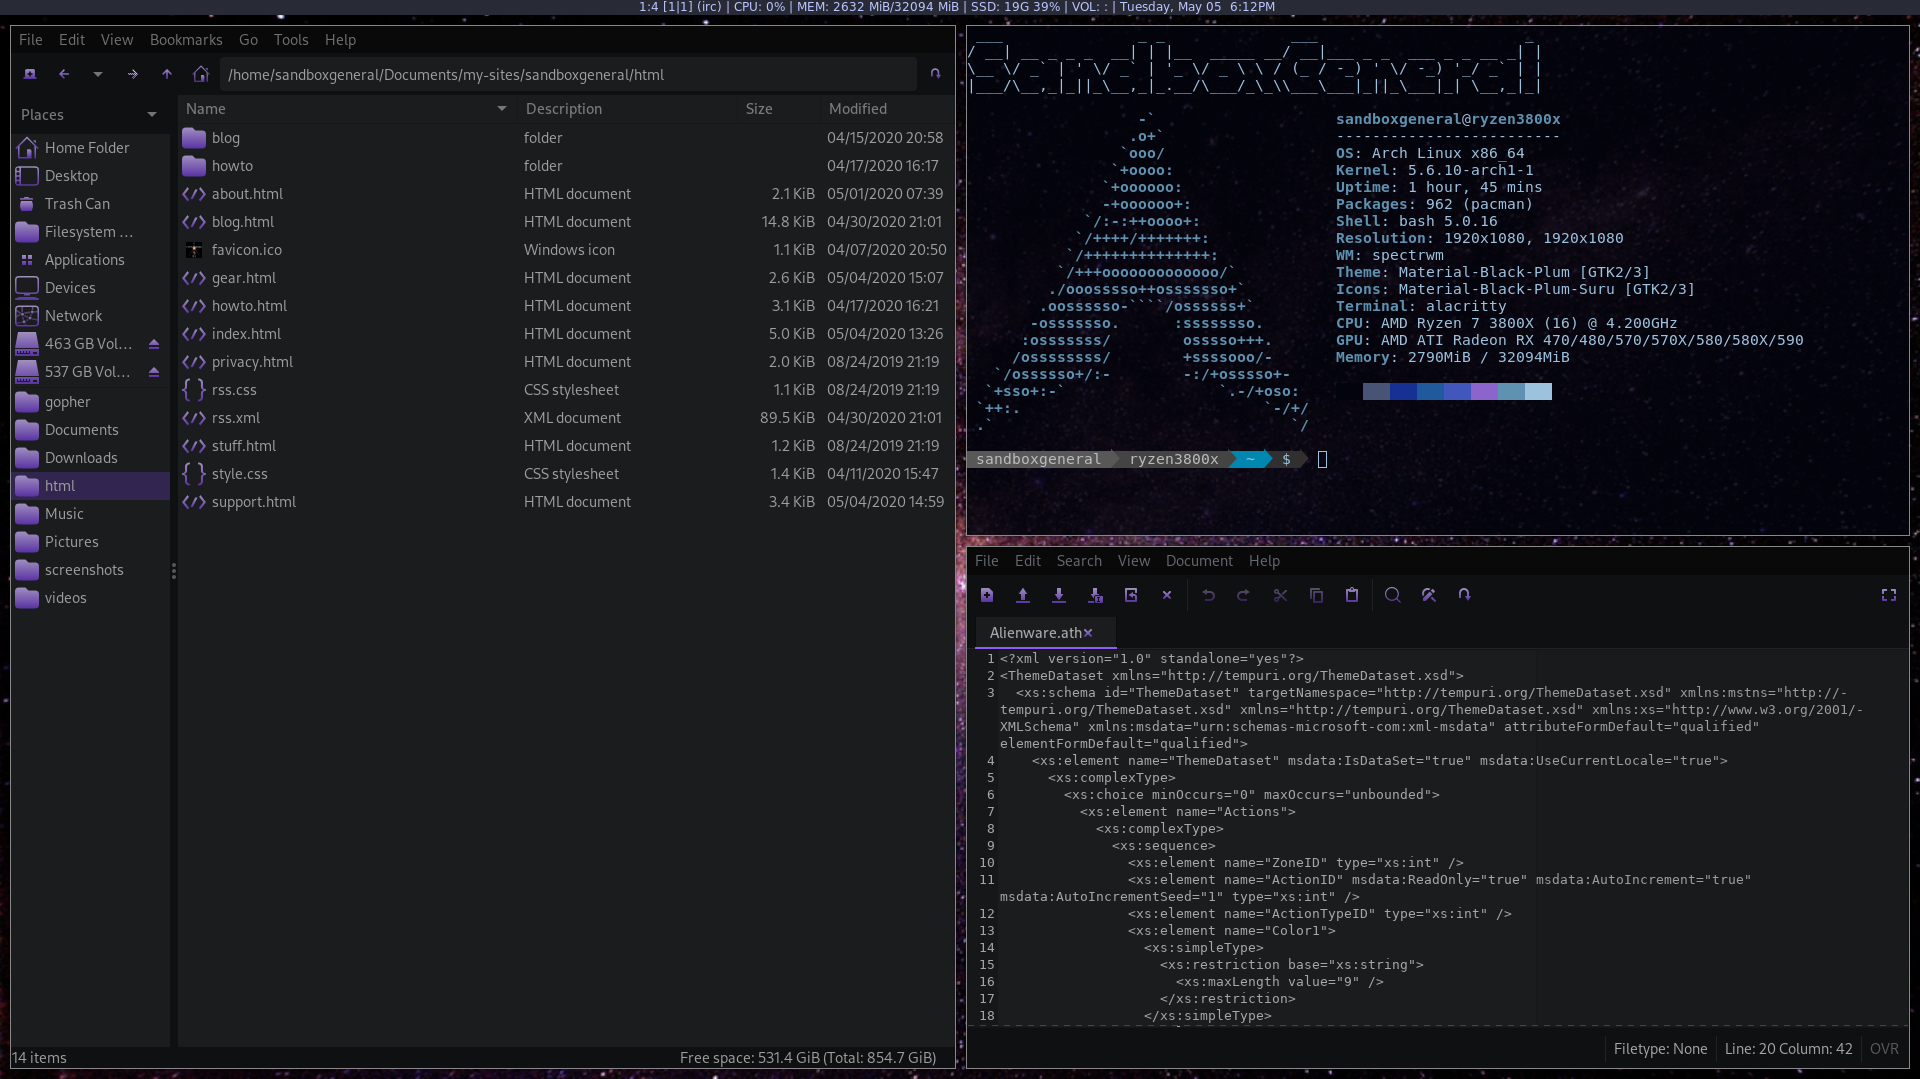Click the path bar location field
Screen dimensions: 1920x1079
567,75
